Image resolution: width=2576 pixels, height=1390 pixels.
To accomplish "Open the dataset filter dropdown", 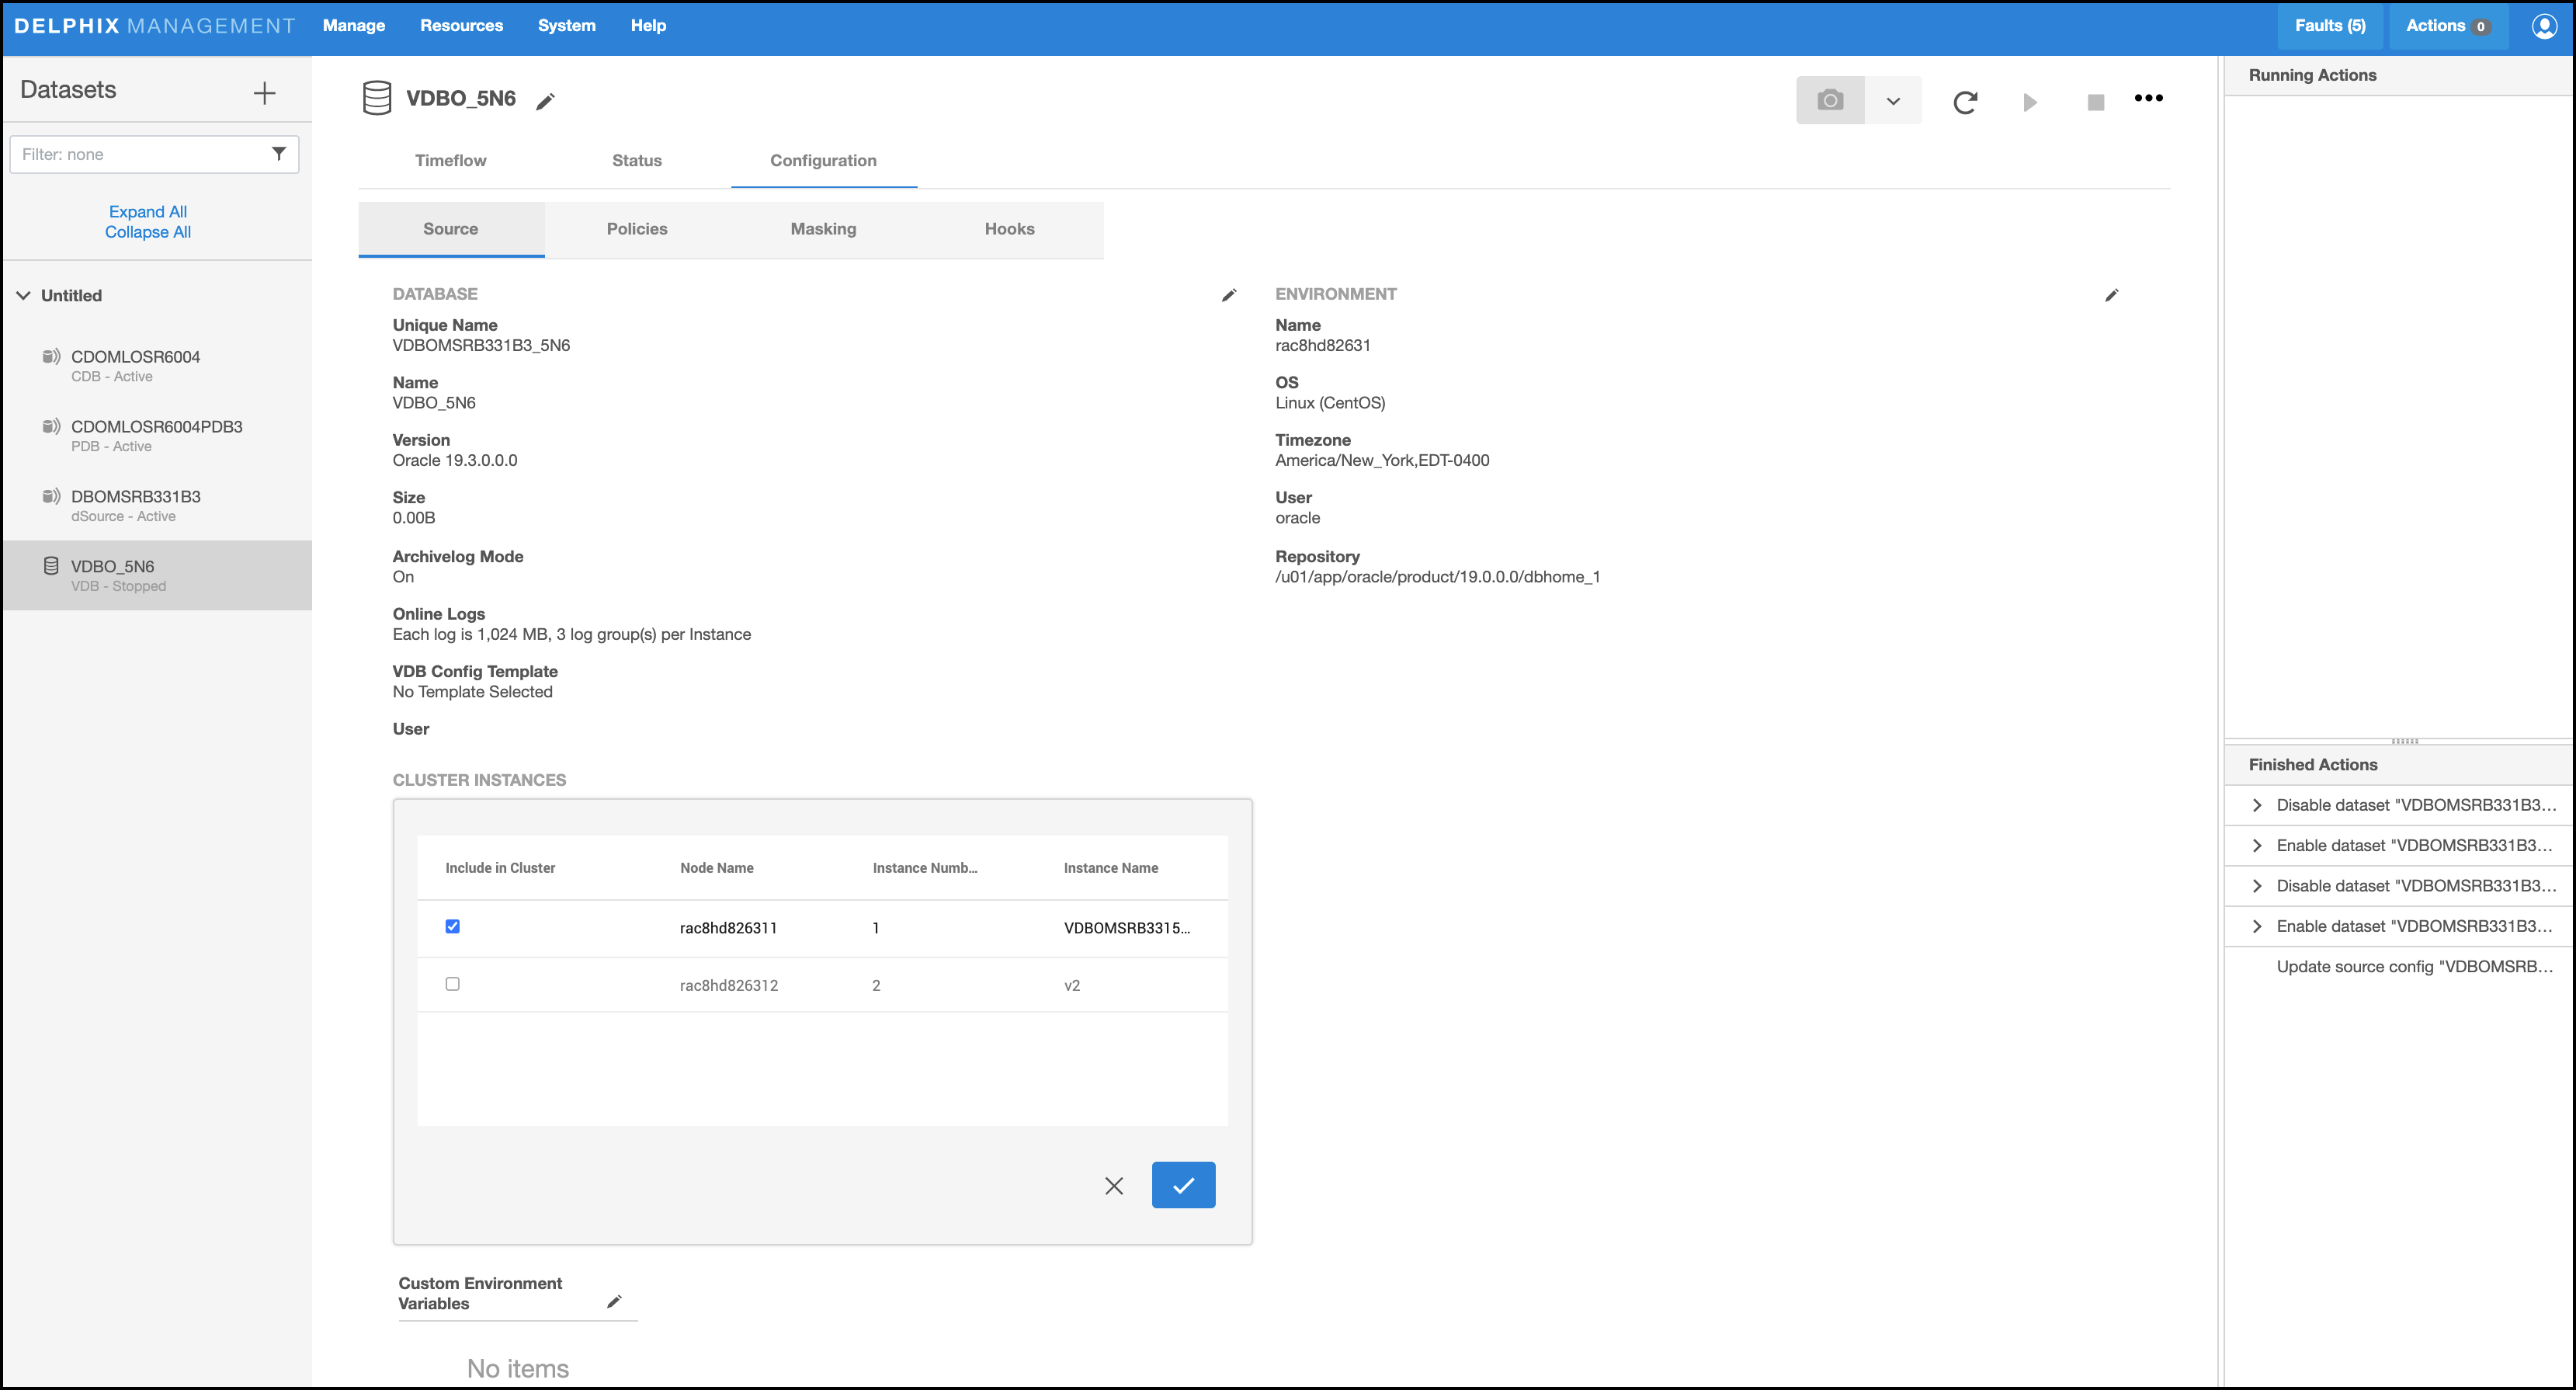I will click(x=279, y=154).
